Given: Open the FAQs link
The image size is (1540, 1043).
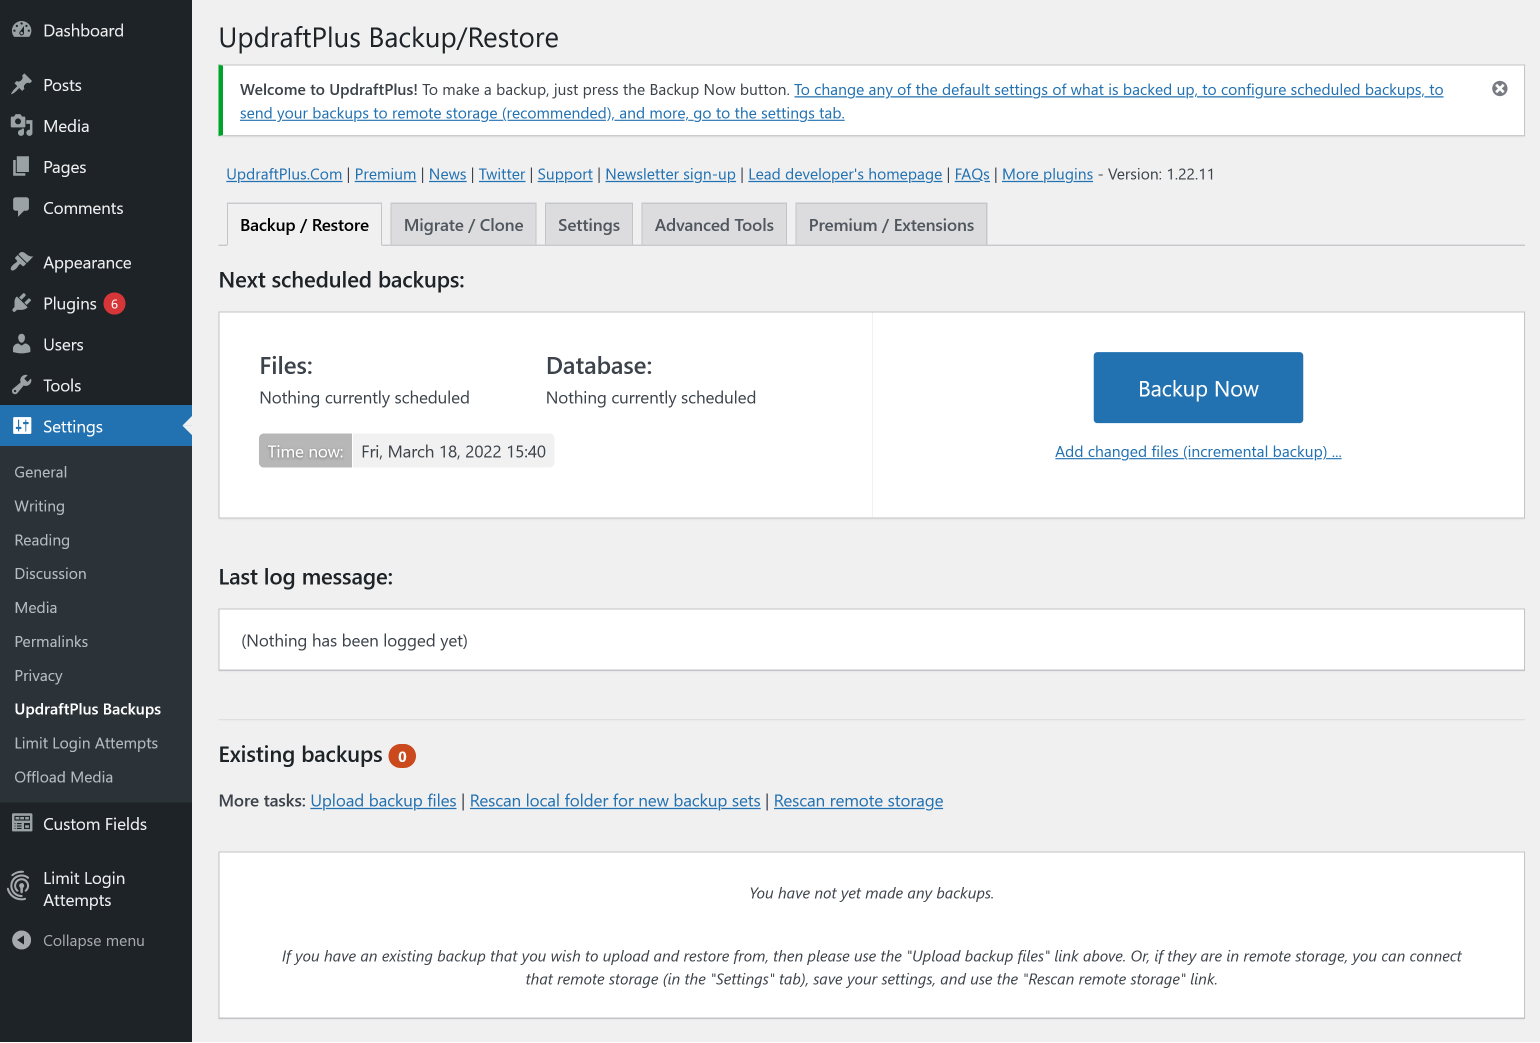Looking at the screenshot, I should pyautogui.click(x=972, y=174).
